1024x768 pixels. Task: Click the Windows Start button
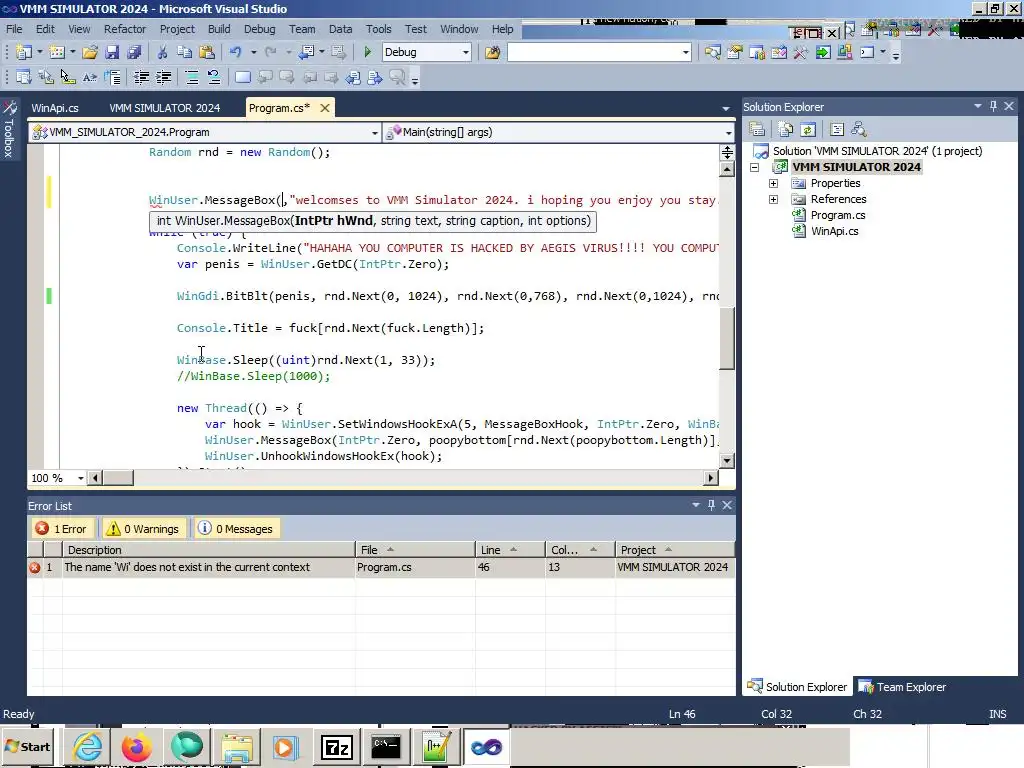tap(27, 746)
